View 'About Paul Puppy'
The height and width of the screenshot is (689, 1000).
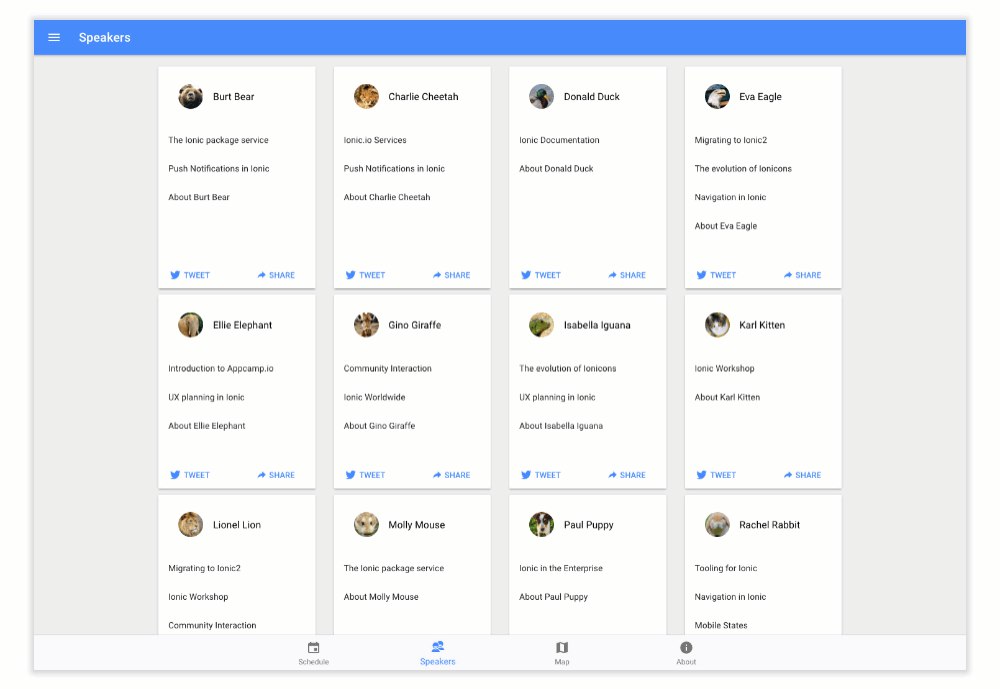(x=554, y=596)
